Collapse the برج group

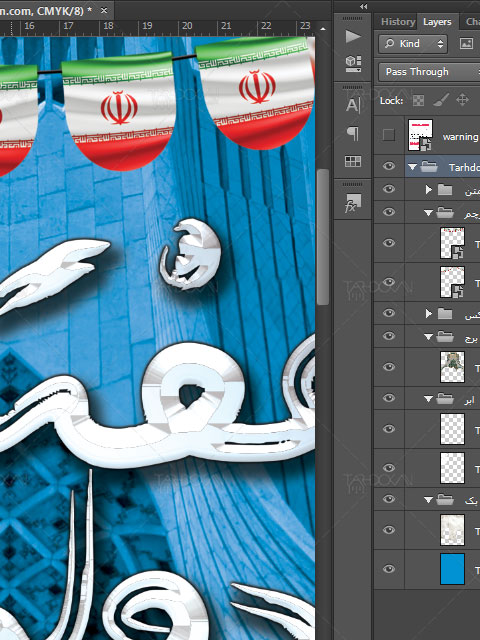click(428, 337)
